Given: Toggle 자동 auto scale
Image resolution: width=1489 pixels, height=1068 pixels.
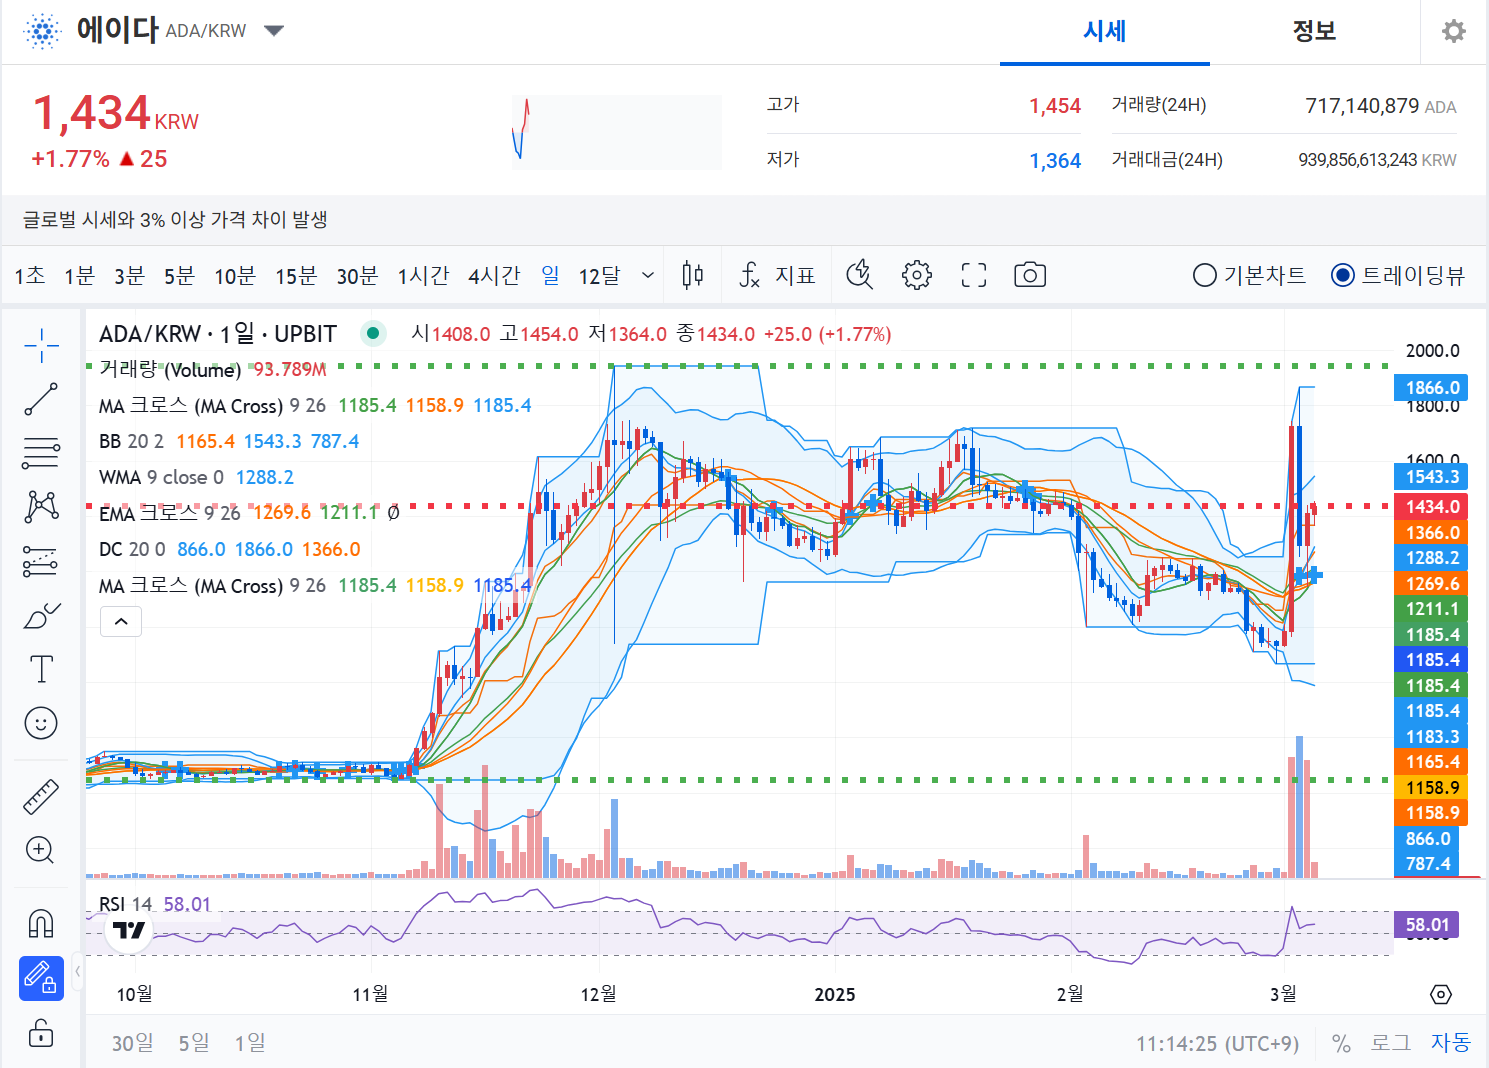Looking at the screenshot, I should coord(1451,1043).
